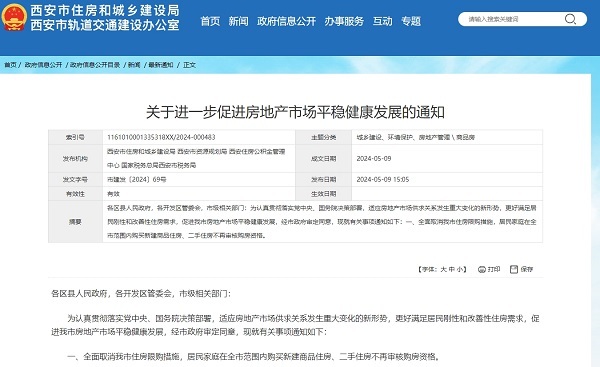This screenshot has width=600, height=367.
Task: Focus the keyword search input field
Action: click(513, 19)
